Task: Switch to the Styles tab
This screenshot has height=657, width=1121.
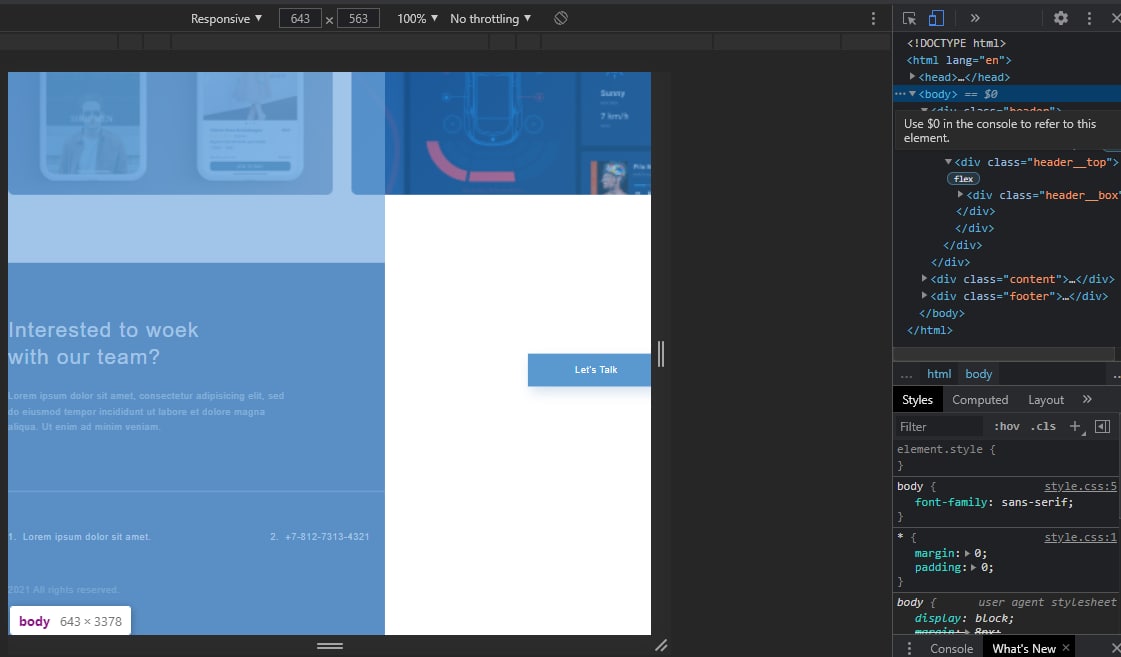Action: point(917,400)
